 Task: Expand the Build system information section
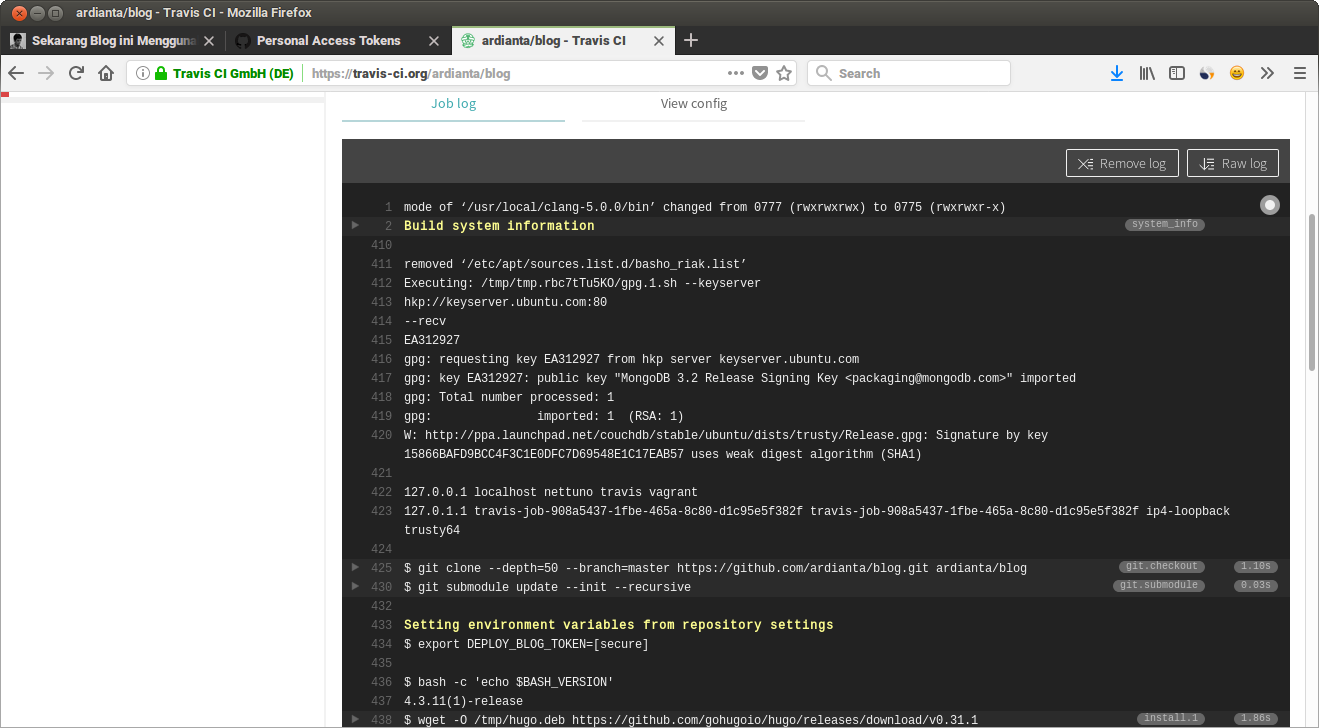[x=355, y=225]
